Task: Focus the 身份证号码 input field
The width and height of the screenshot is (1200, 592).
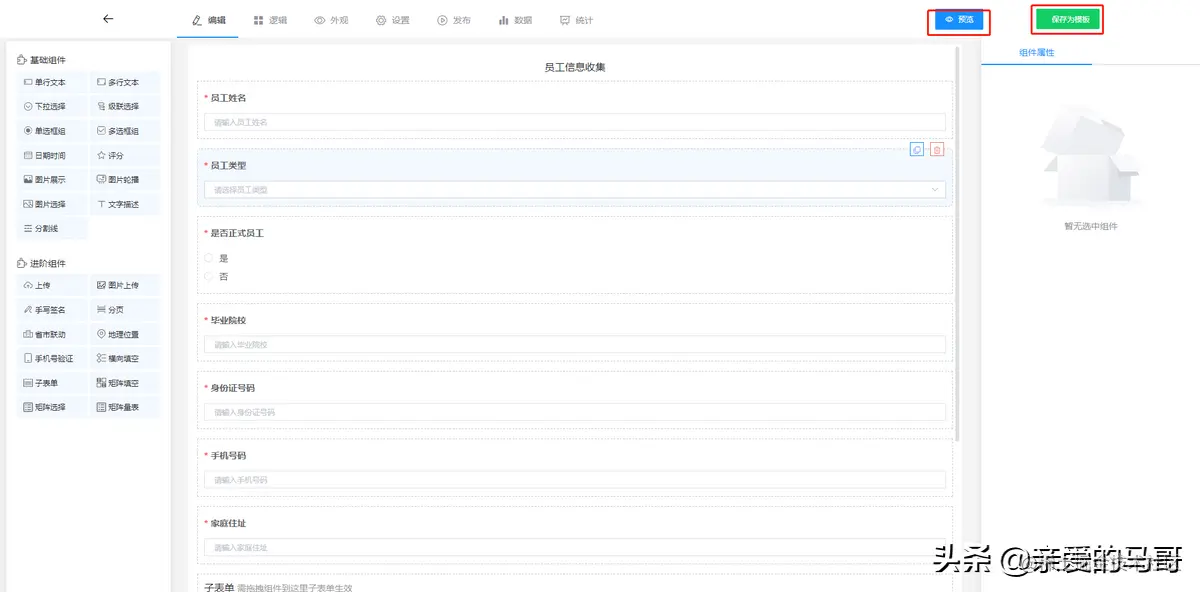Action: (x=574, y=412)
